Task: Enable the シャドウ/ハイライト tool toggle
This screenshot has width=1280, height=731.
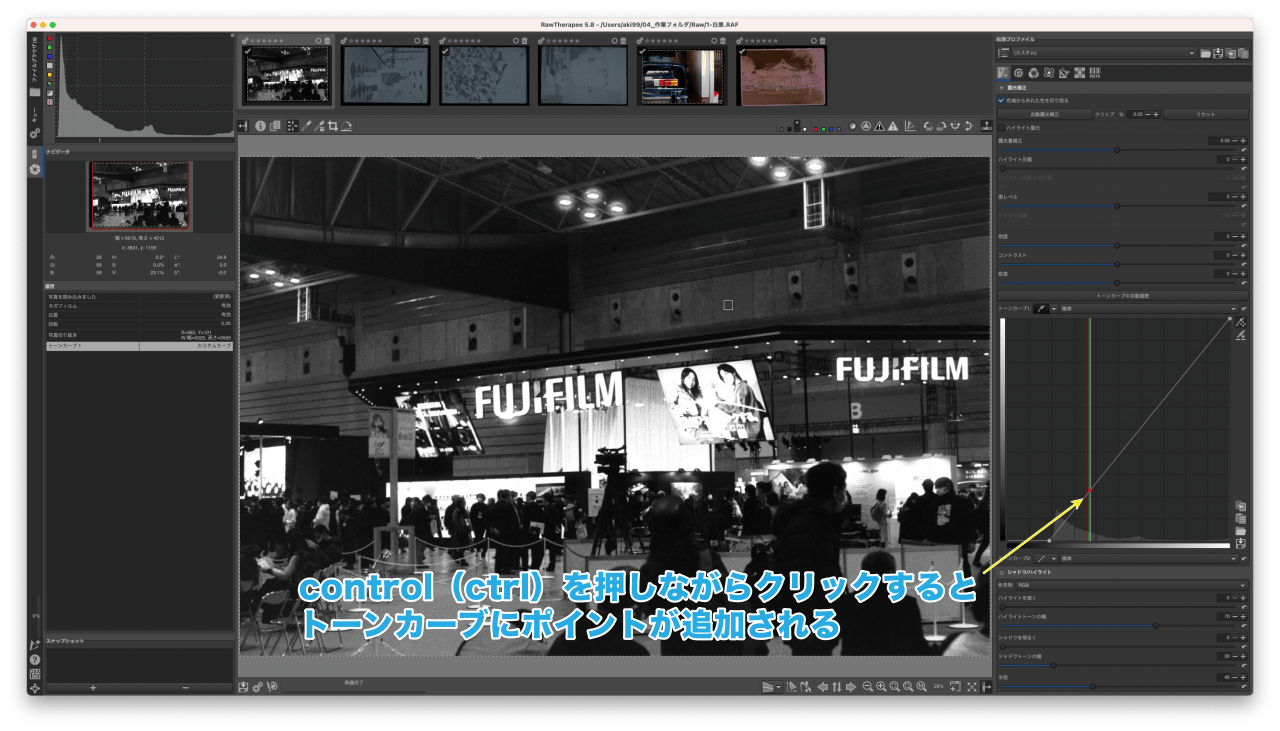Action: [1002, 573]
